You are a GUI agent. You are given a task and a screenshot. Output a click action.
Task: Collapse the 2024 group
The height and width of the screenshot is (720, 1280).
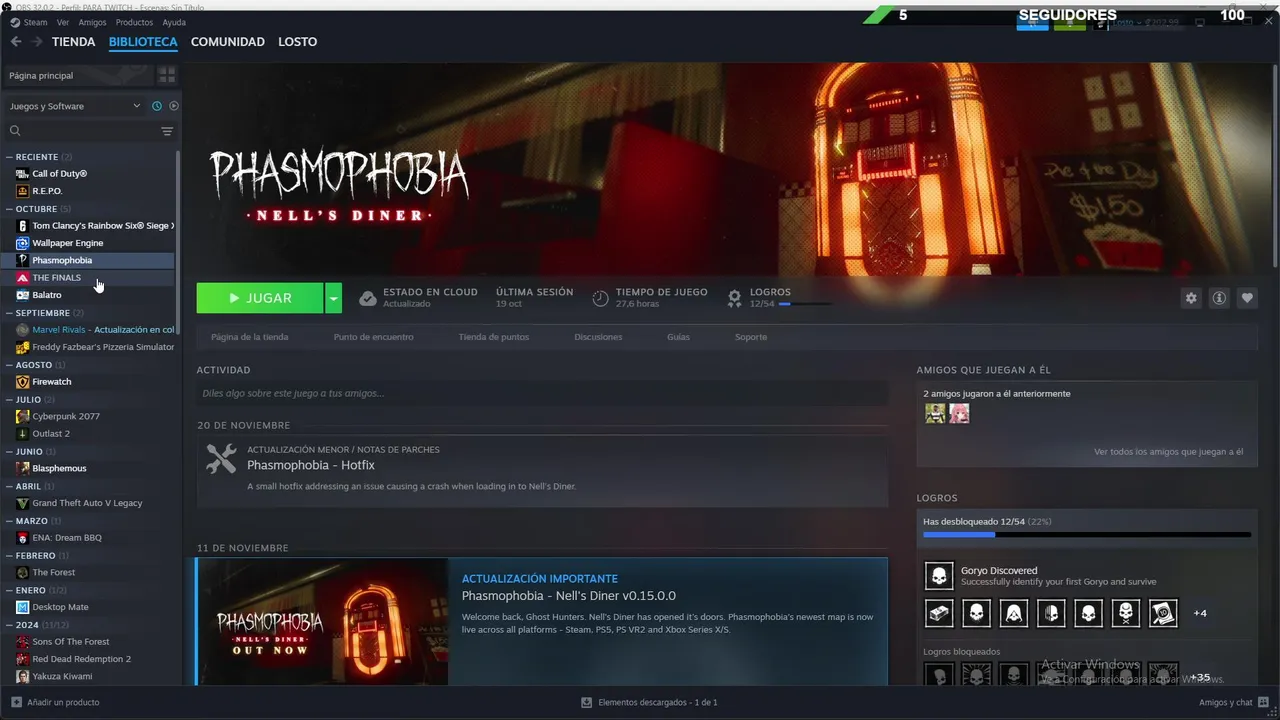[9, 625]
